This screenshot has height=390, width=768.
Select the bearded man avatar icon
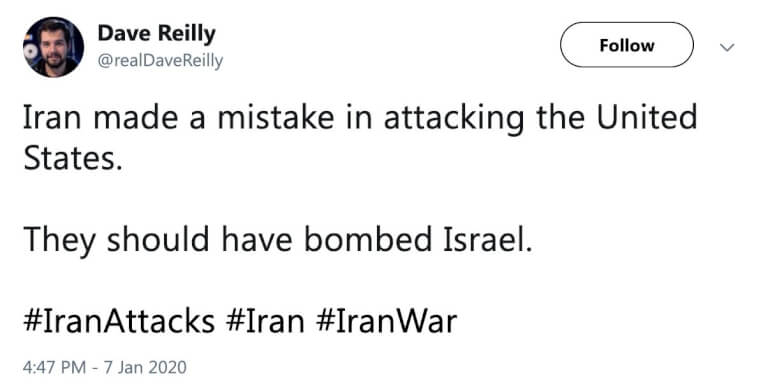coord(53,47)
